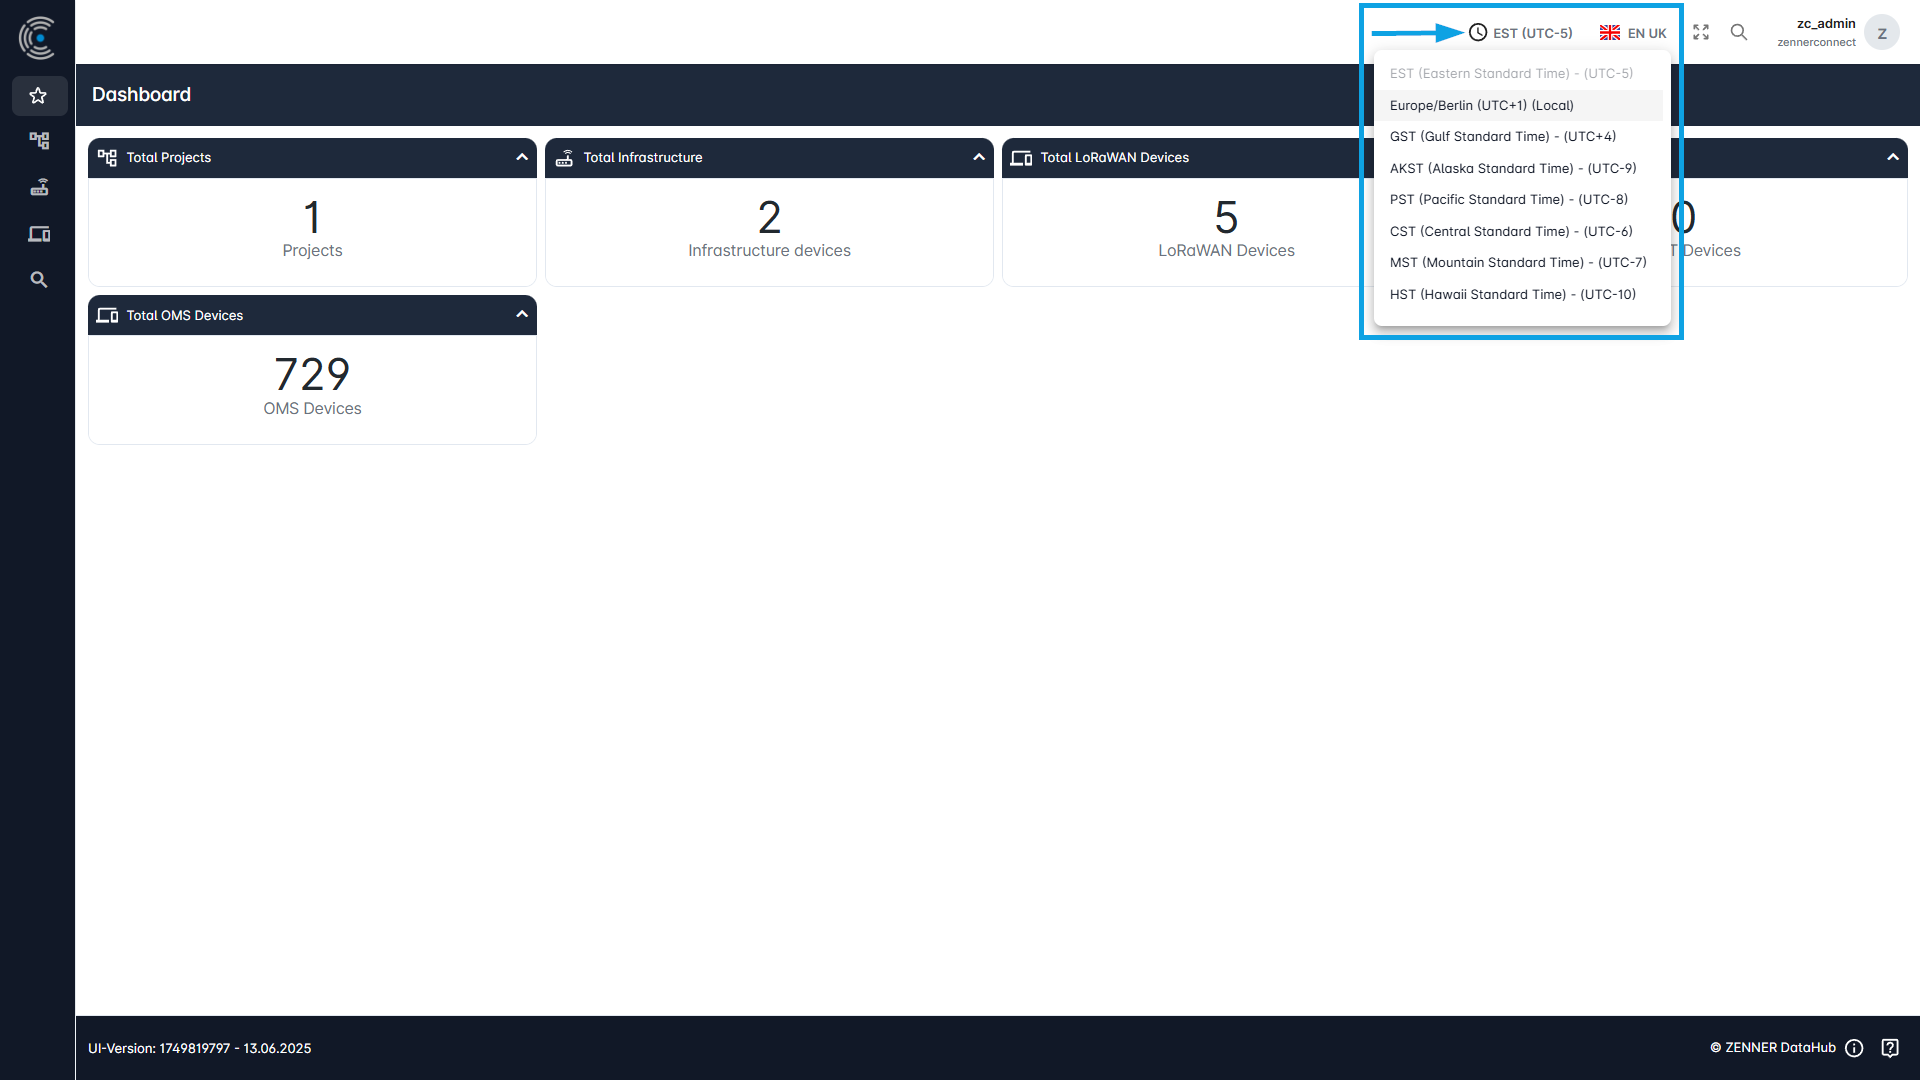Collapse the Total Infrastructure card

[x=978, y=157]
